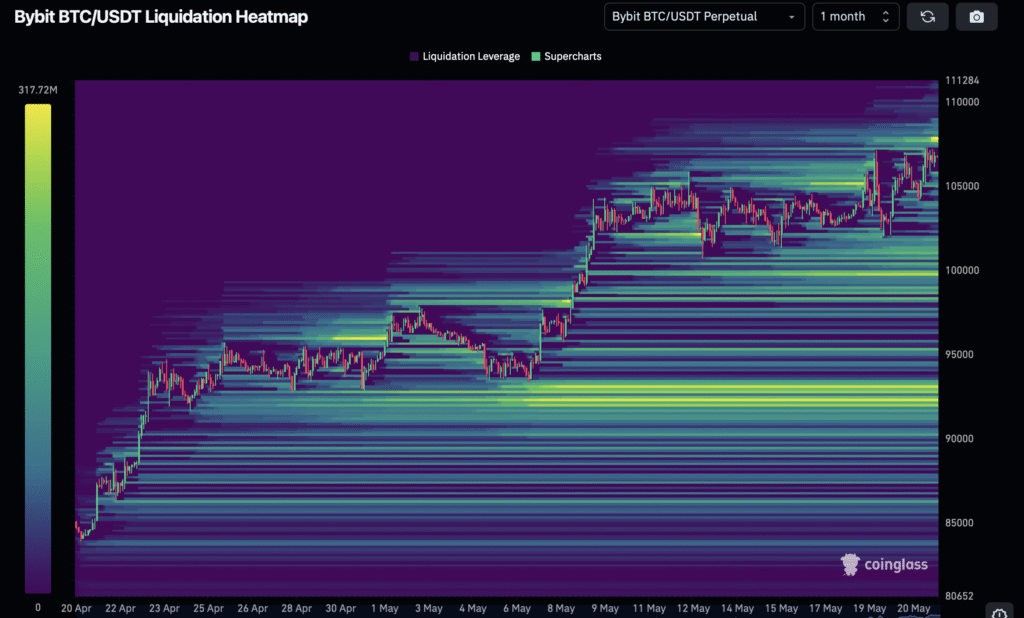Click the 4 May date axis label
1024x618 pixels.
(x=473, y=608)
